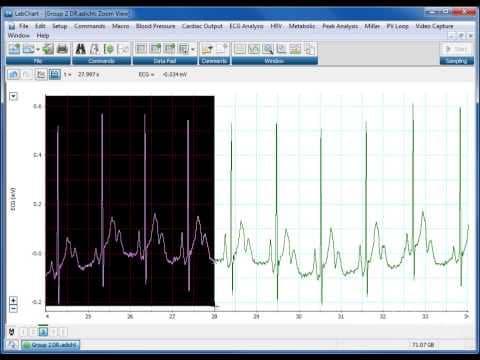Open the ECG Analysis menu
Viewport: 480px width, 360px height.
(246, 26)
